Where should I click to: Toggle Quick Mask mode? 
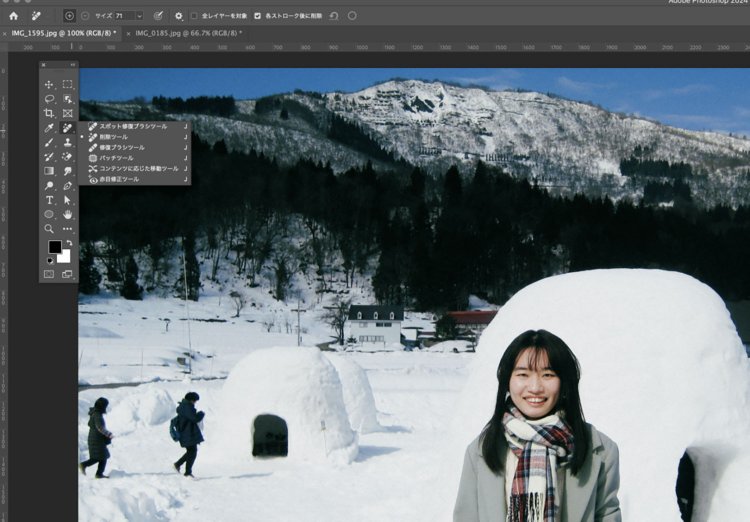49,274
